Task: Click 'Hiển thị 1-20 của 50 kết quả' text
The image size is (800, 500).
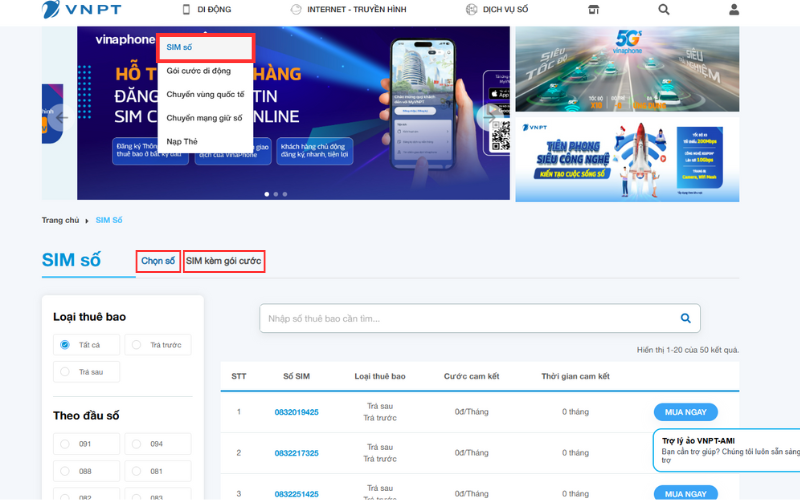Action: point(688,349)
